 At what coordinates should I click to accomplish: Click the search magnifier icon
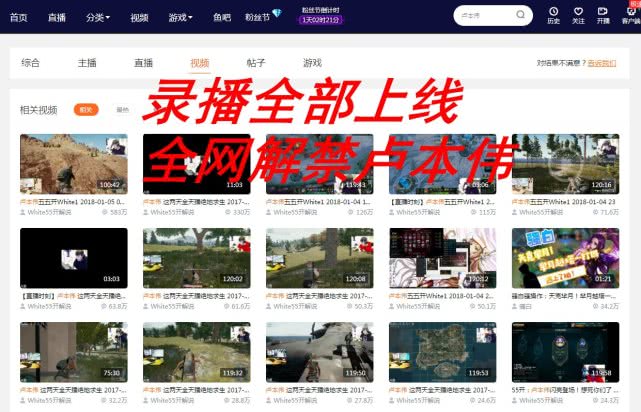tap(520, 15)
